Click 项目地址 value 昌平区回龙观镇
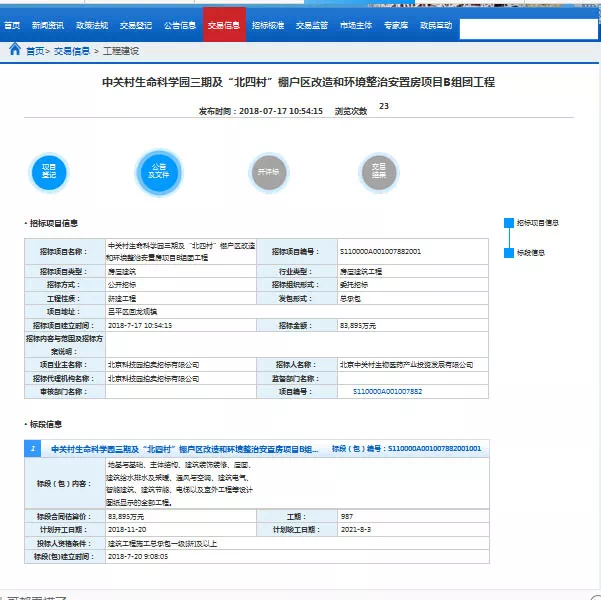This screenshot has width=601, height=600. coord(132,312)
